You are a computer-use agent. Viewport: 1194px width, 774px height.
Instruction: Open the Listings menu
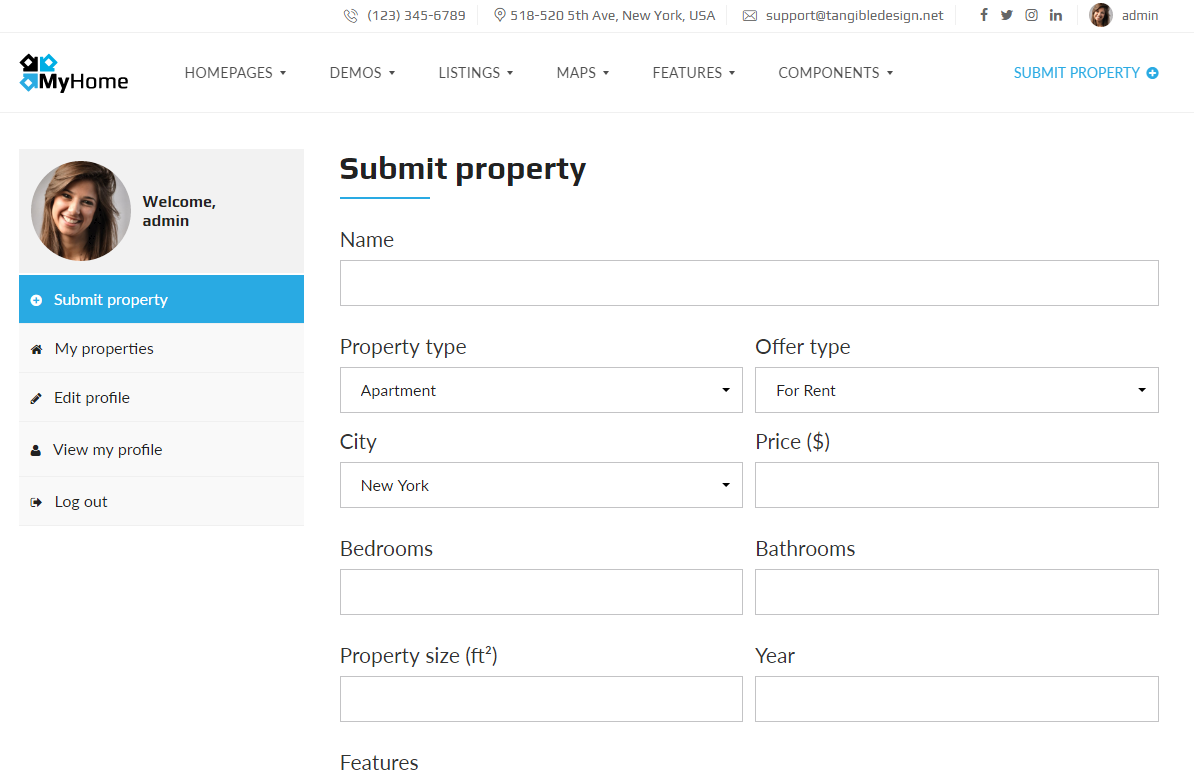[x=476, y=73]
